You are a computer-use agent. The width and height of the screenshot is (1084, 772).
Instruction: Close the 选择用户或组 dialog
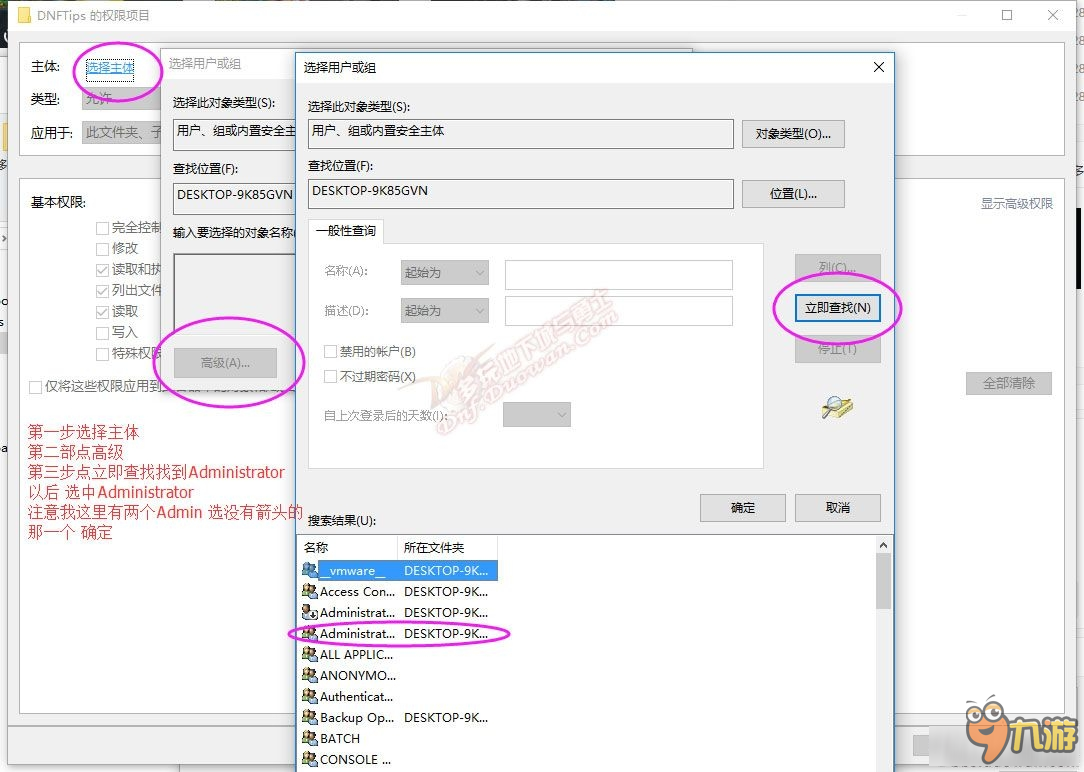tap(879, 67)
